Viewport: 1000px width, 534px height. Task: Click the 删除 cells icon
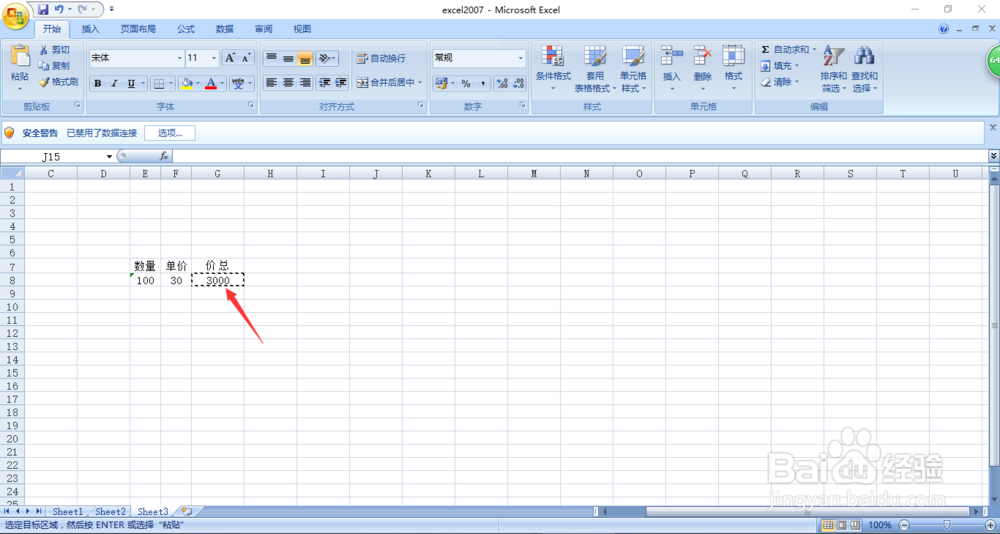tap(703, 56)
